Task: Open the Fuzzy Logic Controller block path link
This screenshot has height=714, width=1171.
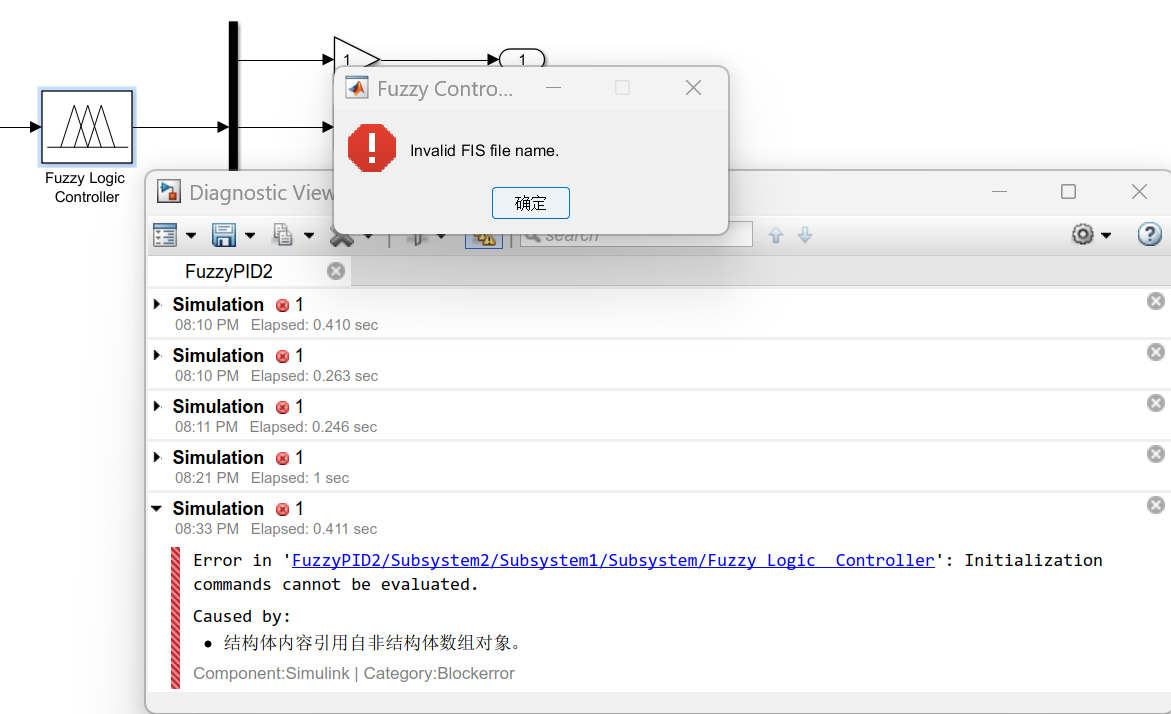Action: 612,560
